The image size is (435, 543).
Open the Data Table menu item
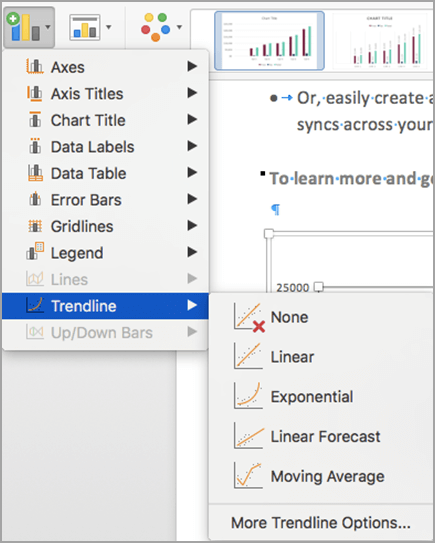tap(105, 173)
